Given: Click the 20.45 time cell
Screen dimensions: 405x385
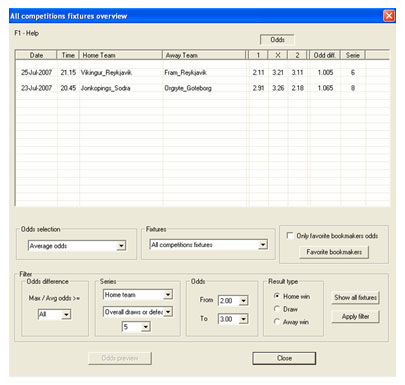Looking at the screenshot, I should 68,88.
